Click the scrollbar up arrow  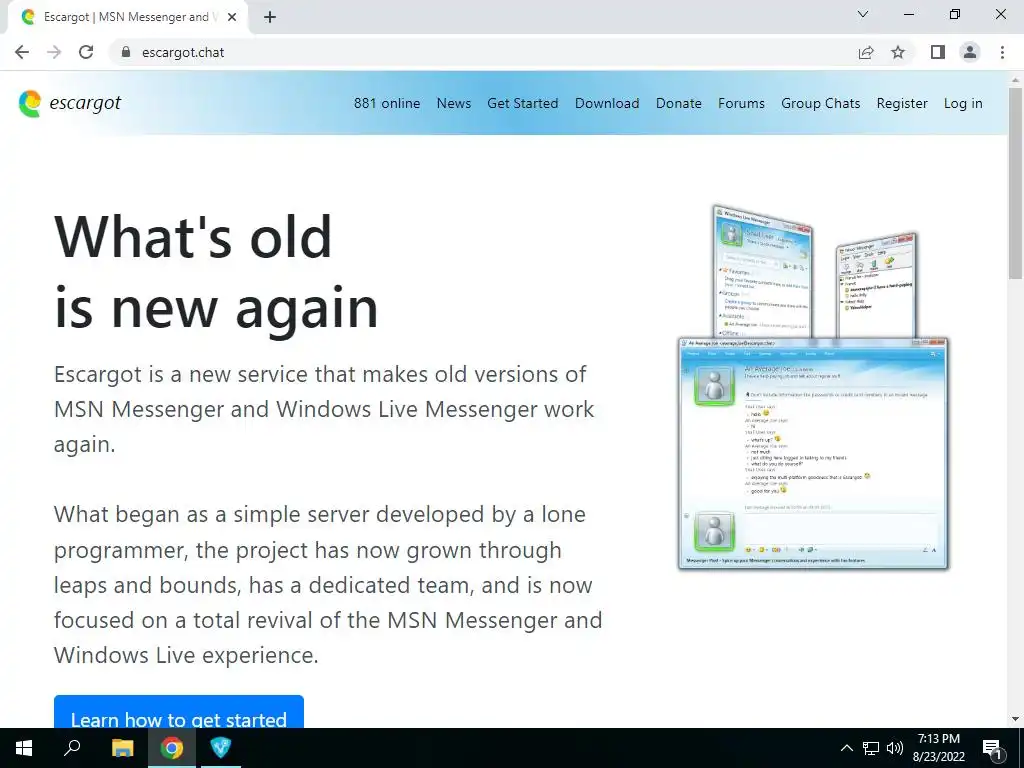click(x=1016, y=80)
